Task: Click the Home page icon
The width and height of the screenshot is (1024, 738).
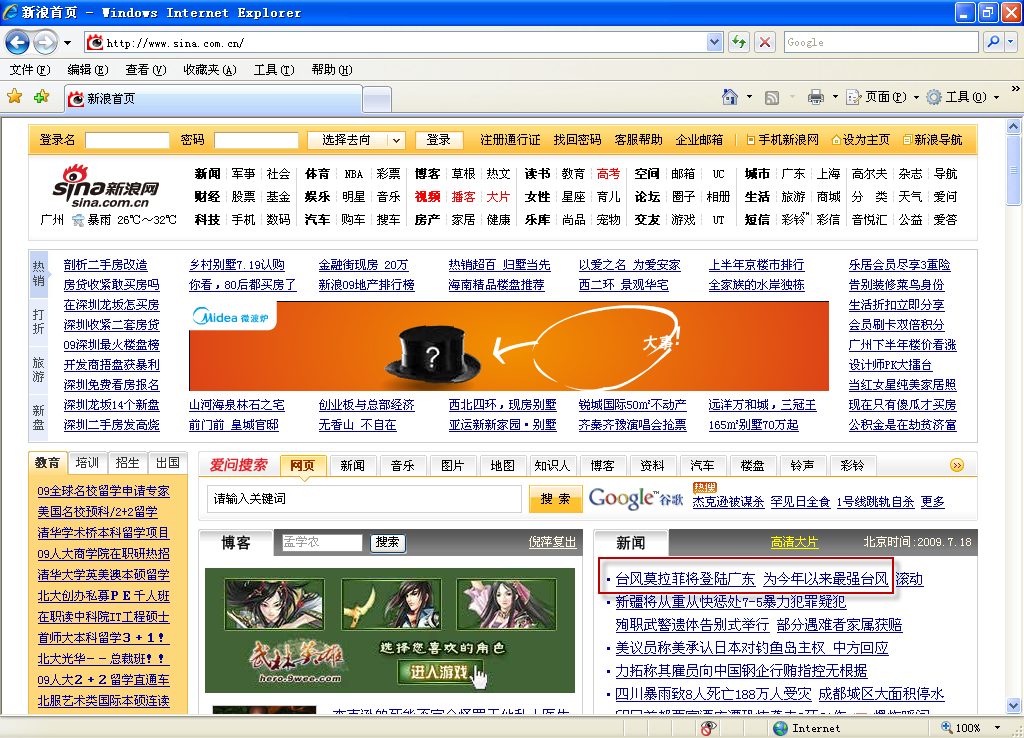Action: click(x=731, y=97)
